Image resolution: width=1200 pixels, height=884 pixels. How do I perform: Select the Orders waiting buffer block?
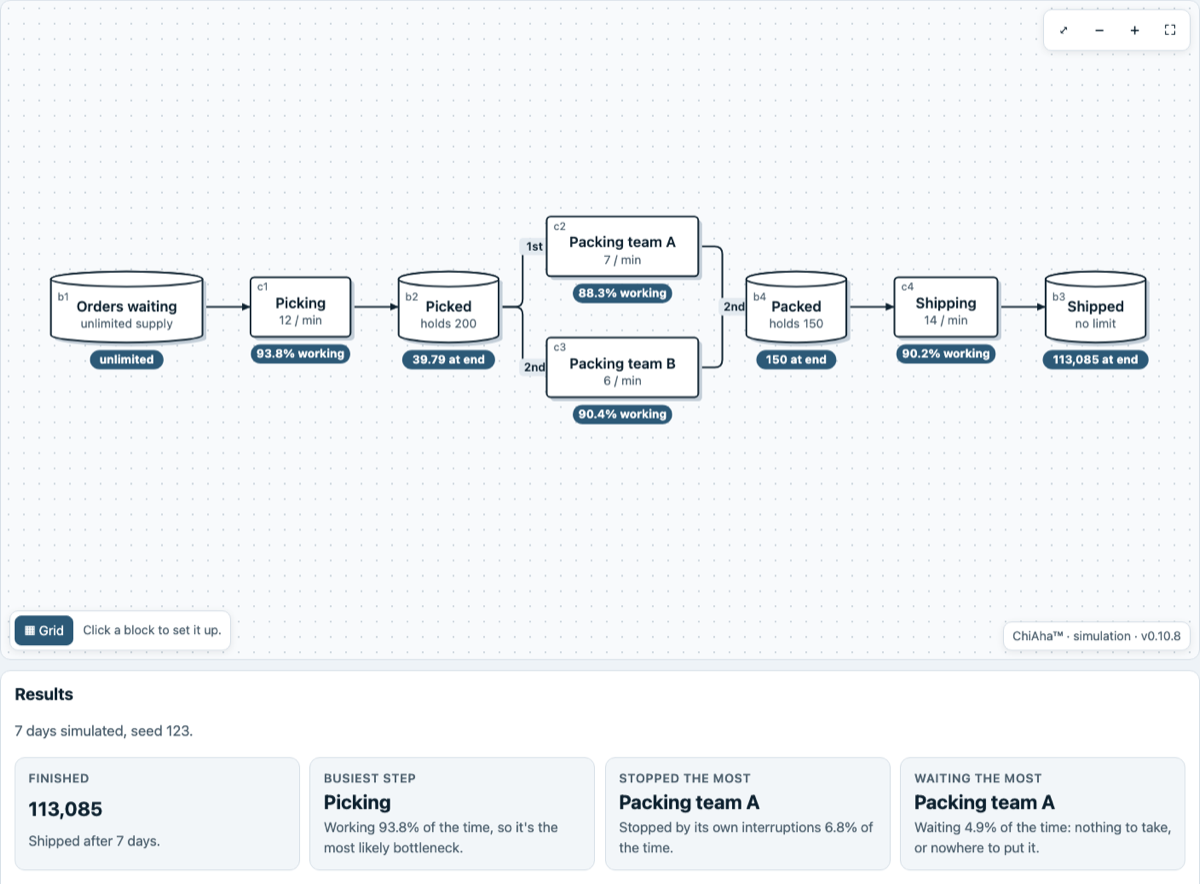[x=126, y=307]
